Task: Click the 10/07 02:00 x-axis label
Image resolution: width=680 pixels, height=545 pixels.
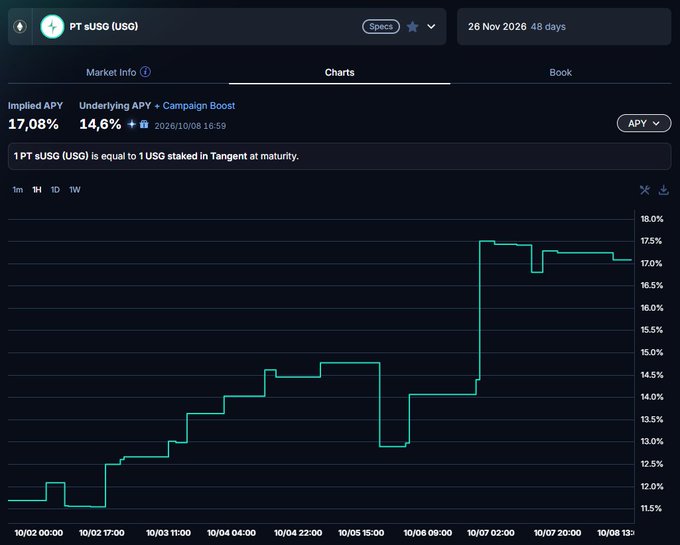Action: pyautogui.click(x=490, y=533)
